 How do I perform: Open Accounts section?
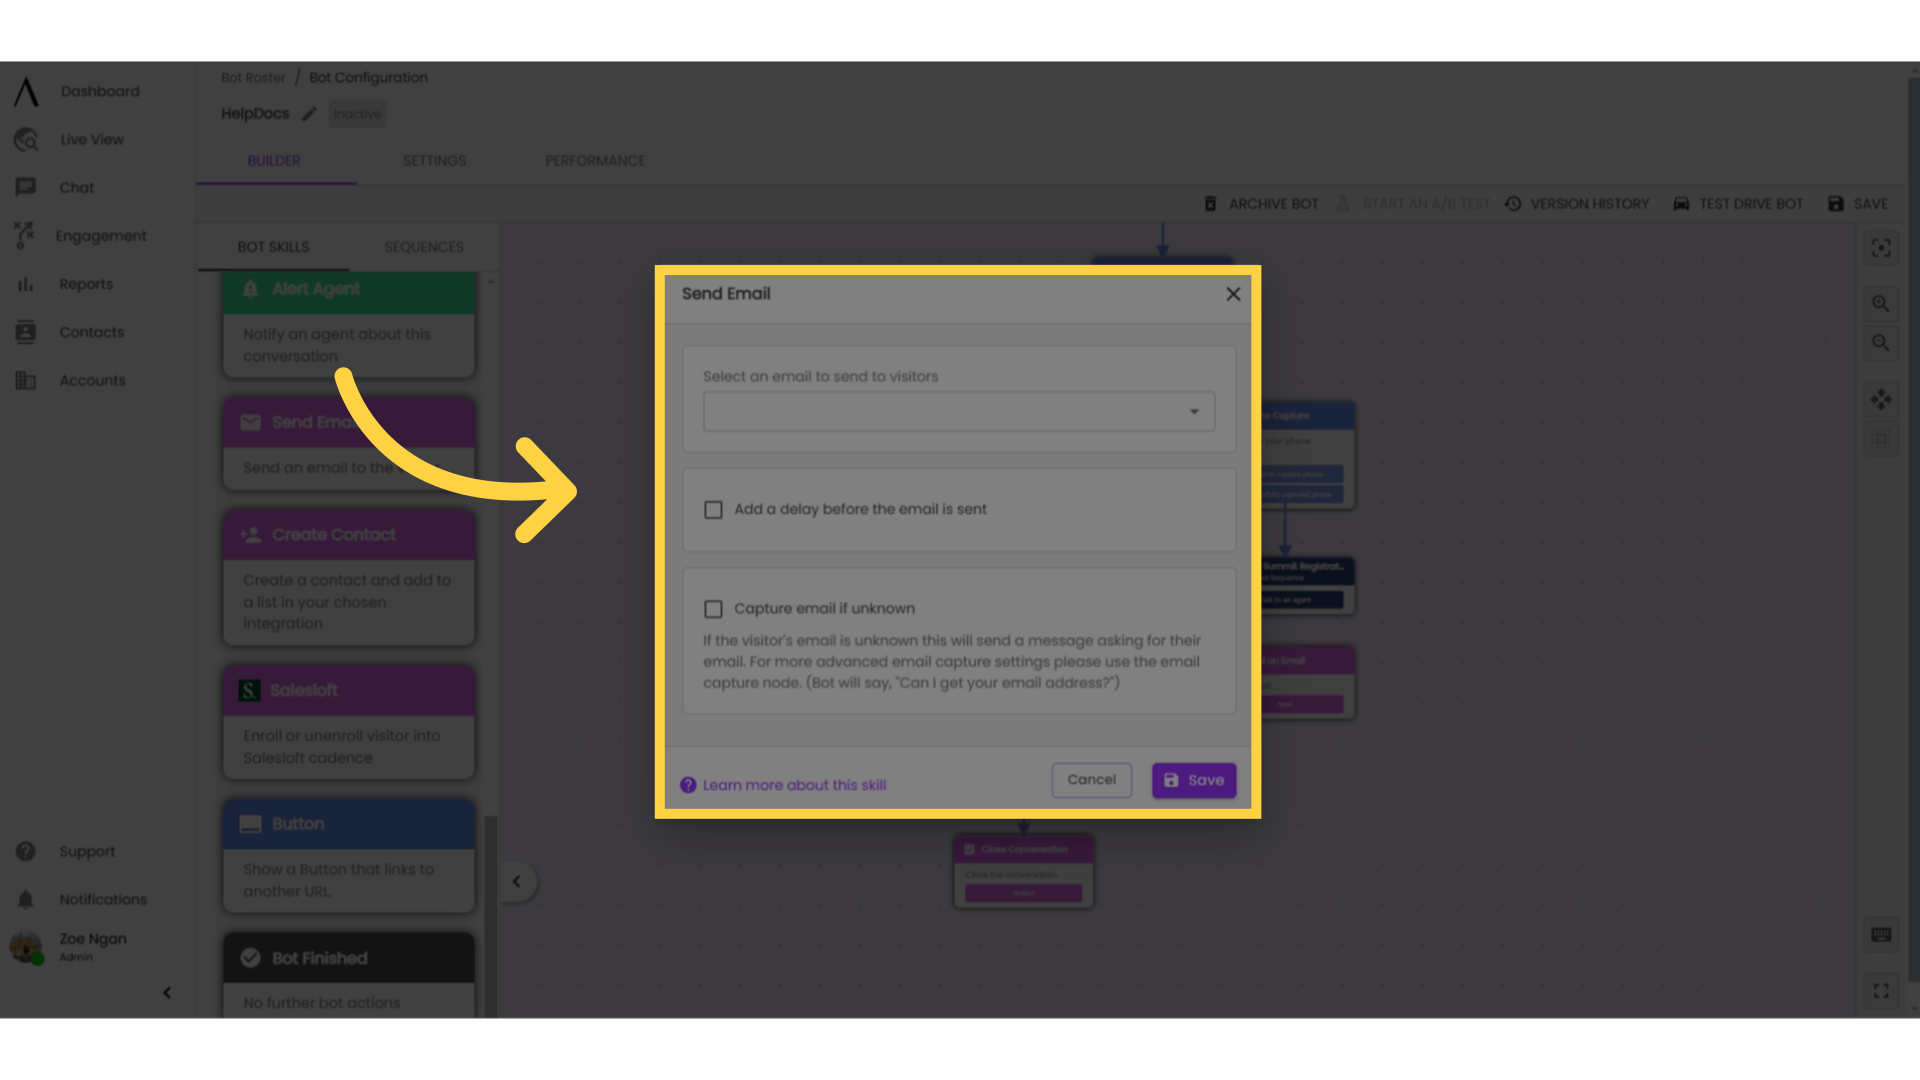[x=92, y=380]
